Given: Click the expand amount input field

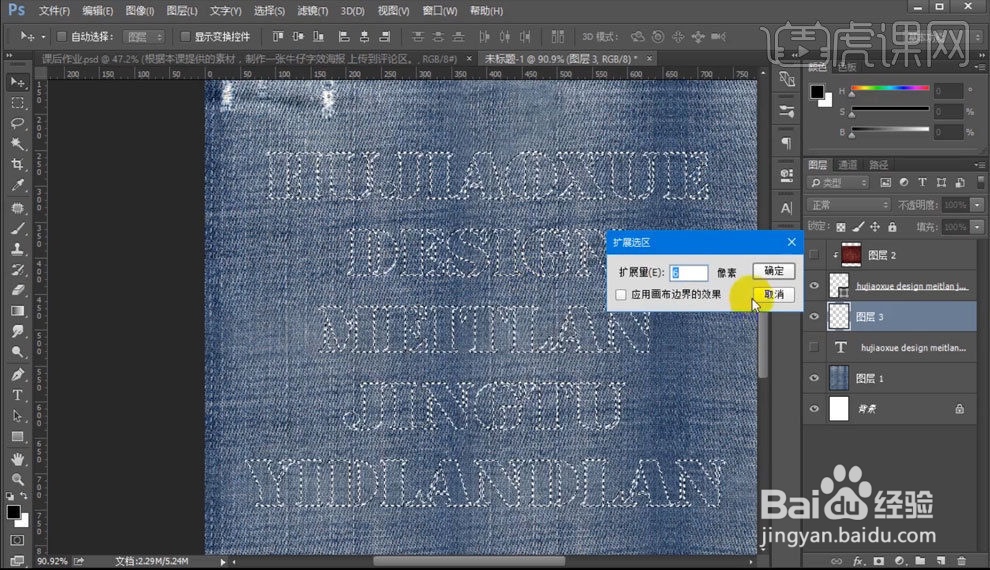Looking at the screenshot, I should (x=688, y=272).
